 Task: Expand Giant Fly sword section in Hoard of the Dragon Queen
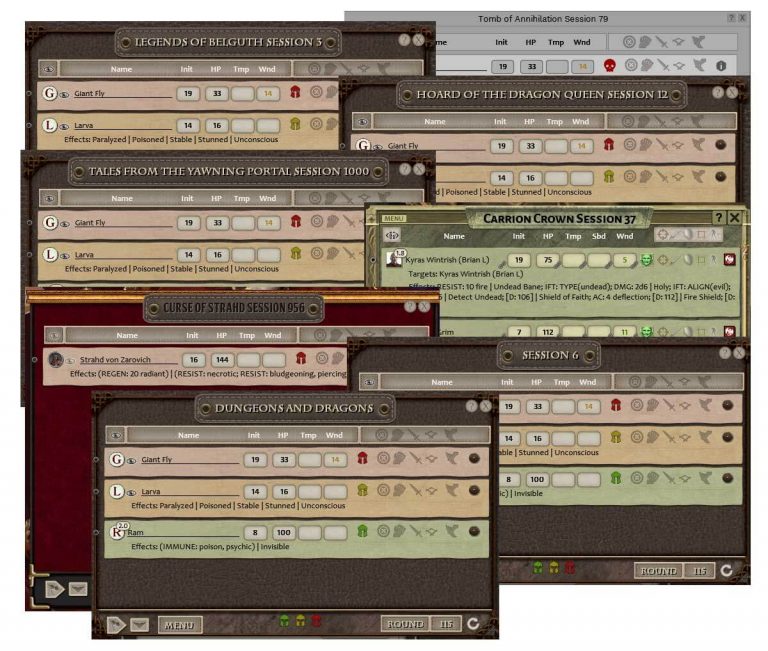coord(662,145)
